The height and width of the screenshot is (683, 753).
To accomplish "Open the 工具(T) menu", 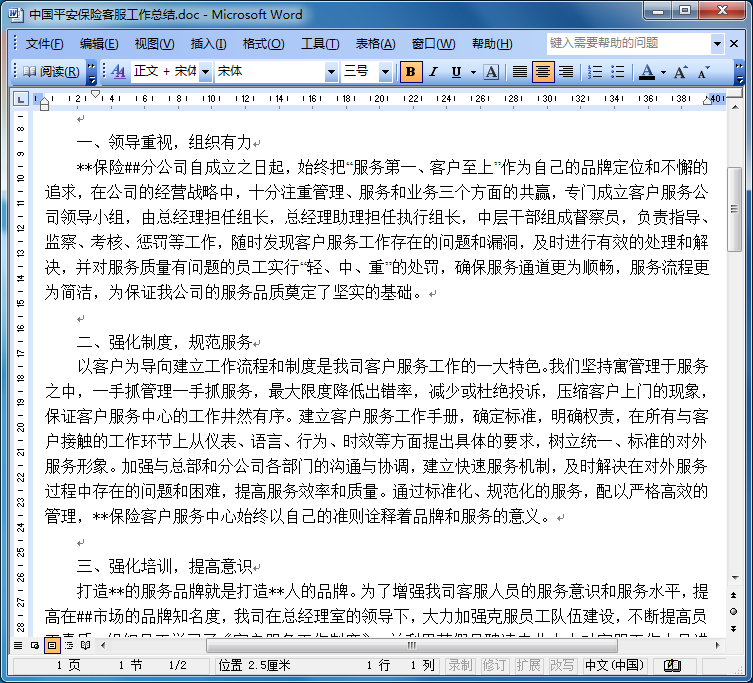I will 320,44.
